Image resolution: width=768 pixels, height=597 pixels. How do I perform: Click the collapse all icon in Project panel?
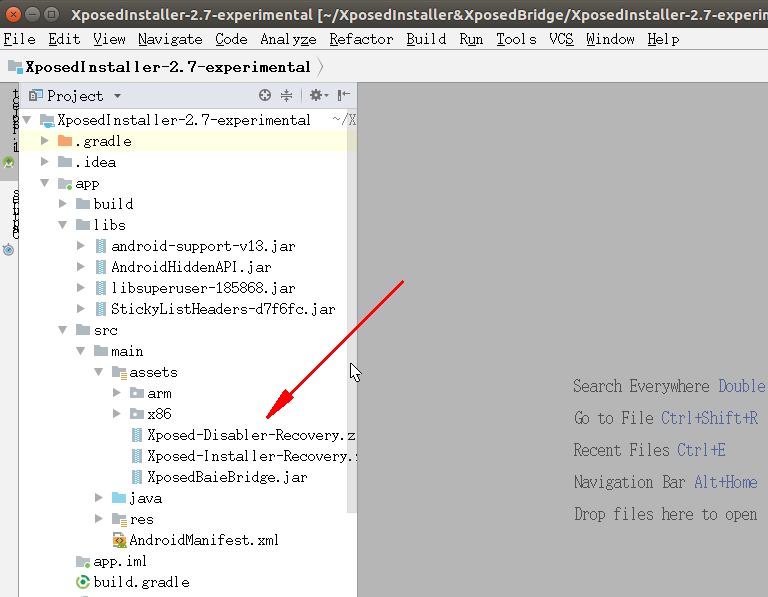point(287,95)
